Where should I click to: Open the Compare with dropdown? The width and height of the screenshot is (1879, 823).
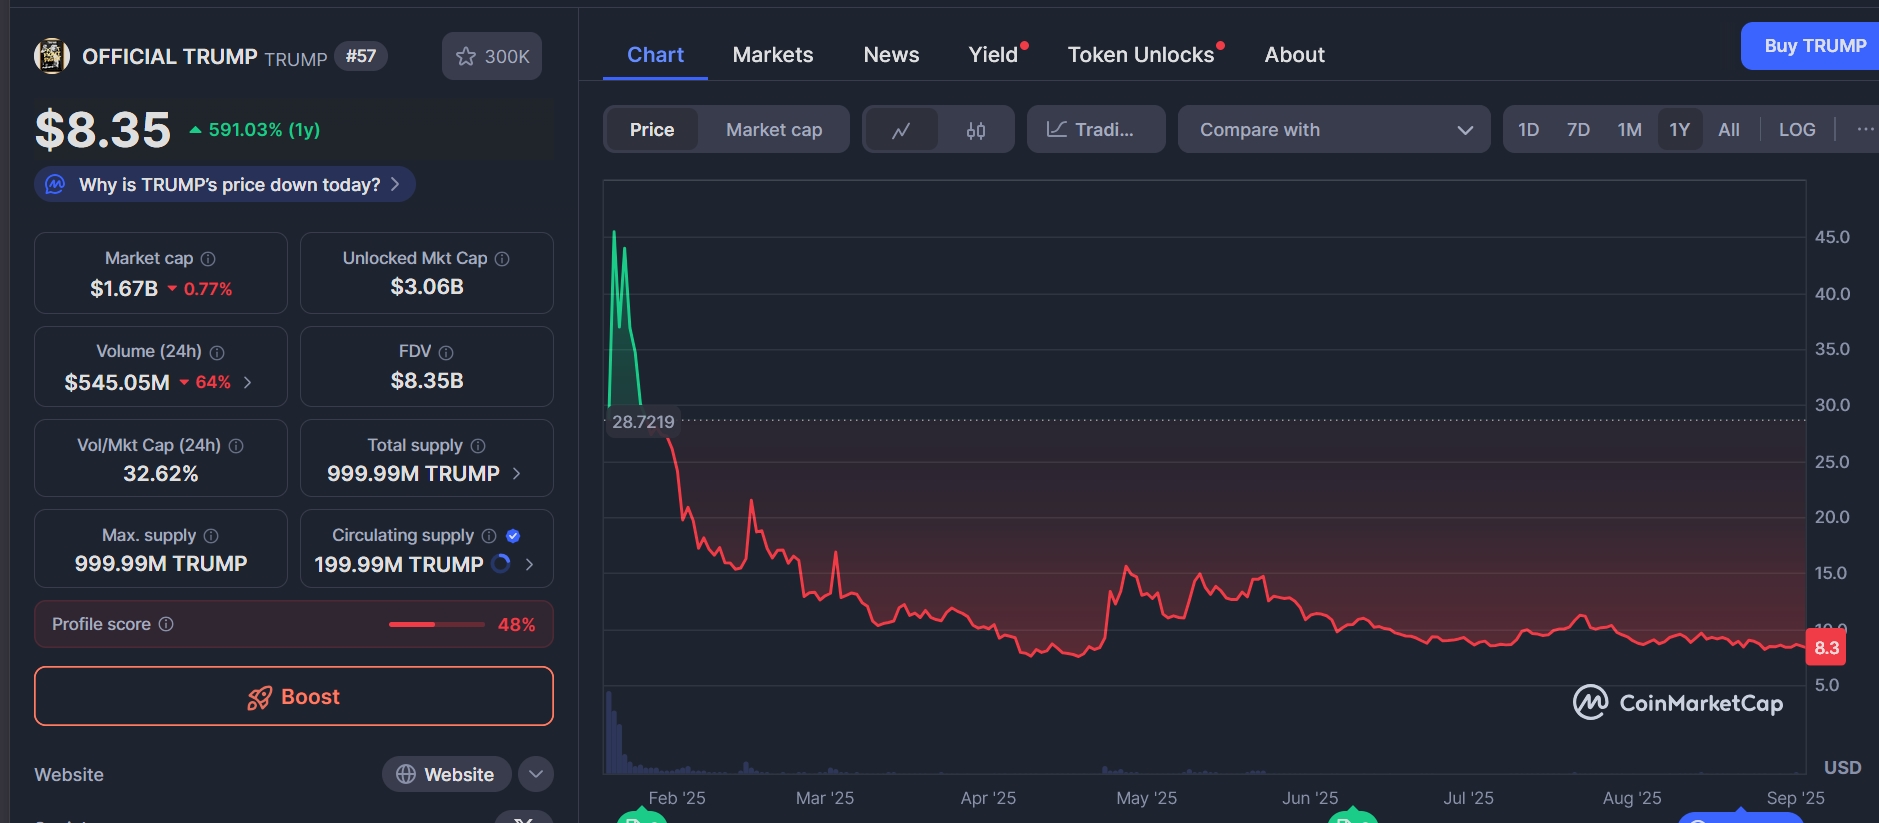[1333, 130]
